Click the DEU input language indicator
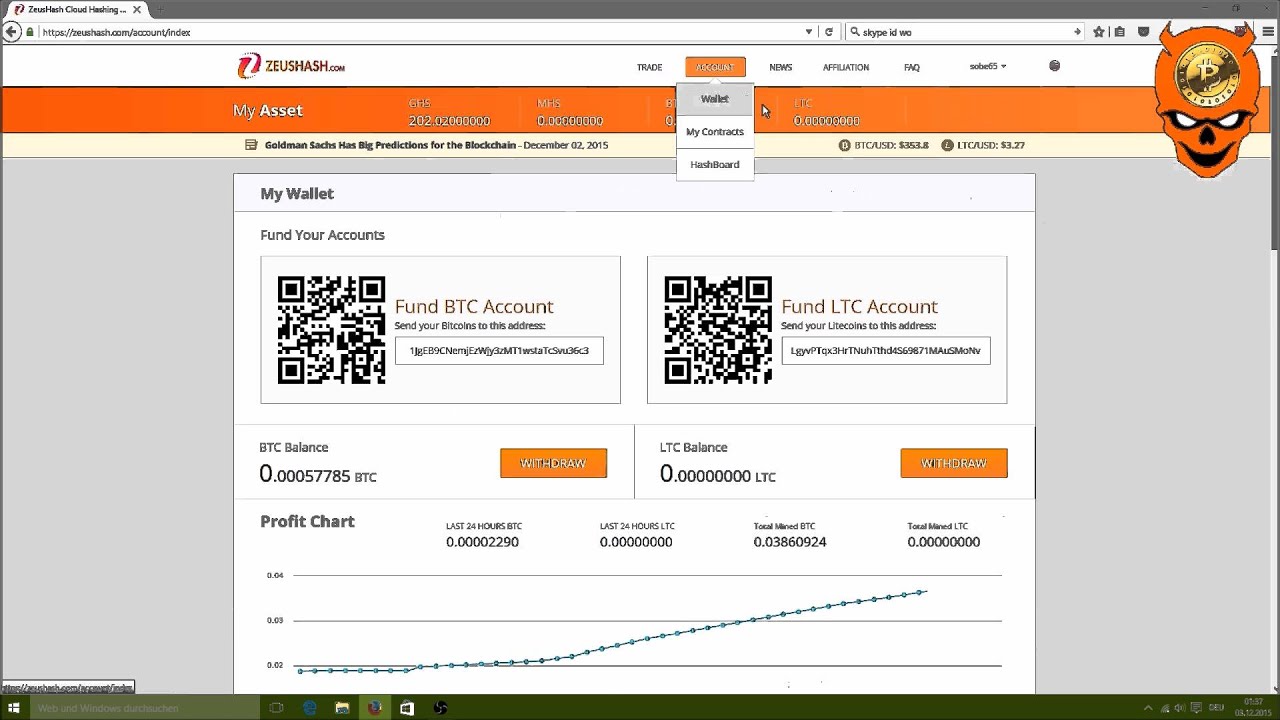1280x720 pixels. point(1217,708)
